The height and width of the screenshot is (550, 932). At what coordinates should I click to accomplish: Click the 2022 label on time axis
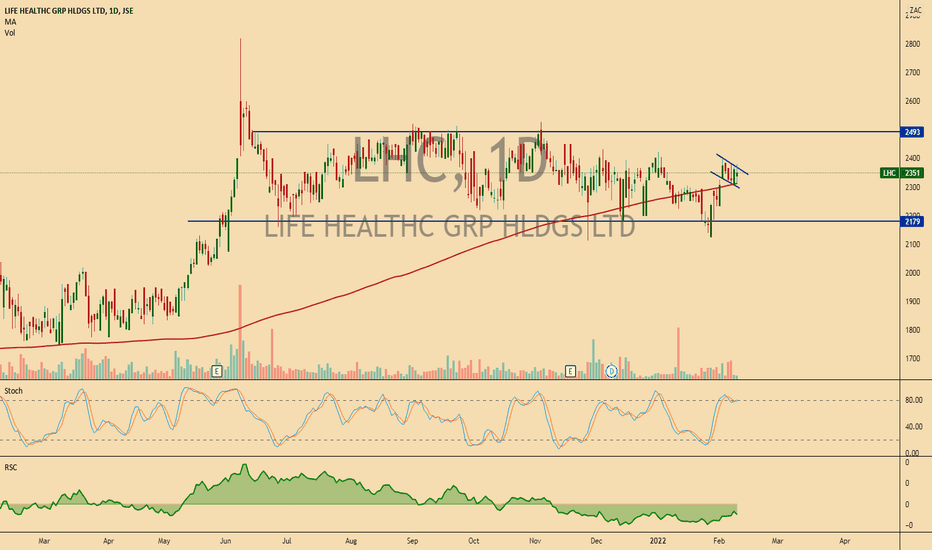pos(658,541)
